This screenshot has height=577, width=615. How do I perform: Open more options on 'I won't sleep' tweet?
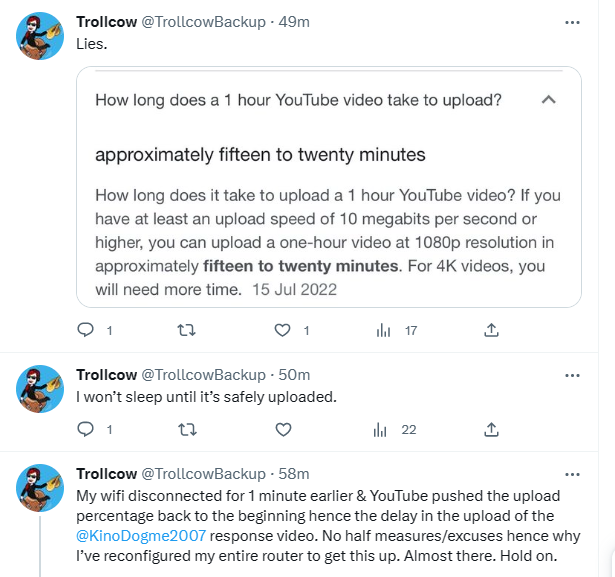pyautogui.click(x=572, y=375)
